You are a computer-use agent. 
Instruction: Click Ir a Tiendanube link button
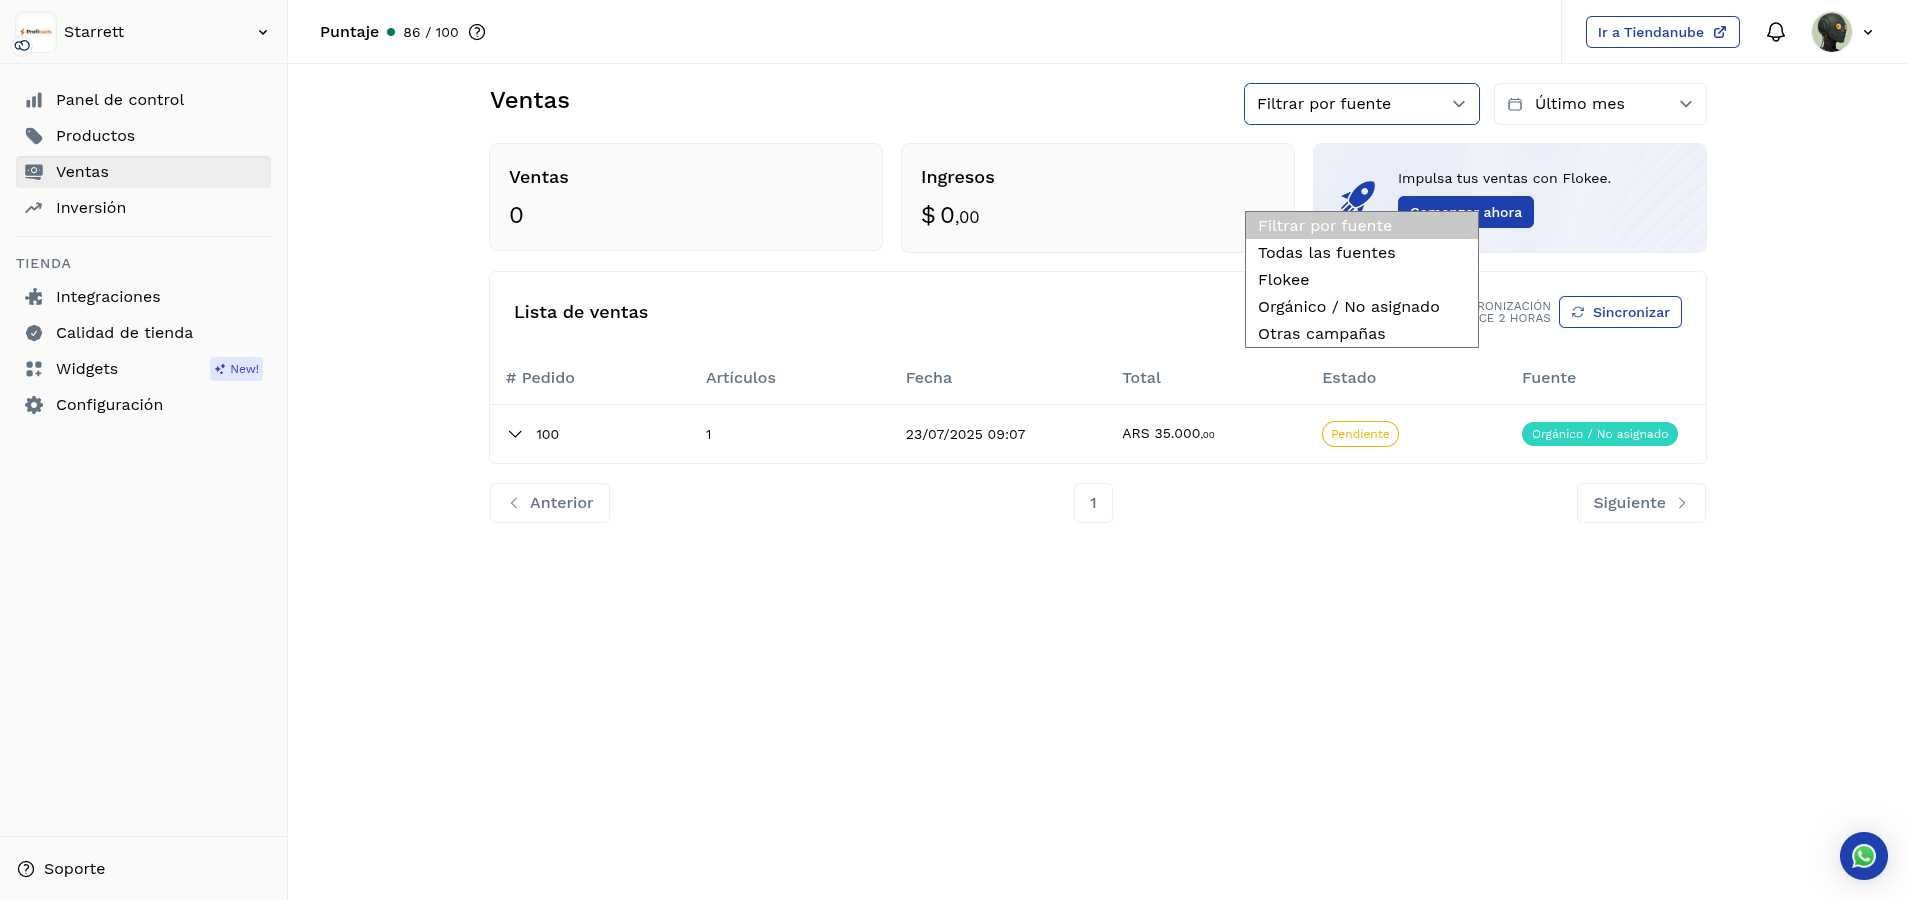pyautogui.click(x=1661, y=32)
